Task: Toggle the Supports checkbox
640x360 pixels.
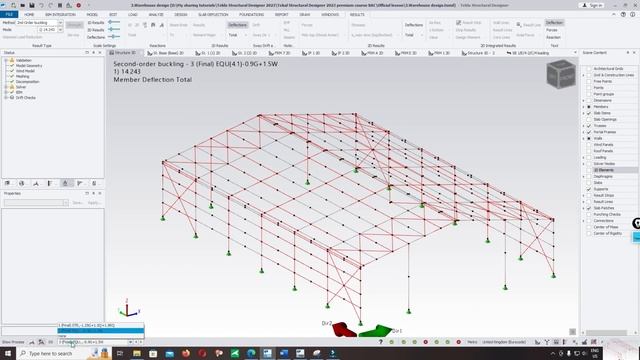Action: point(589,189)
